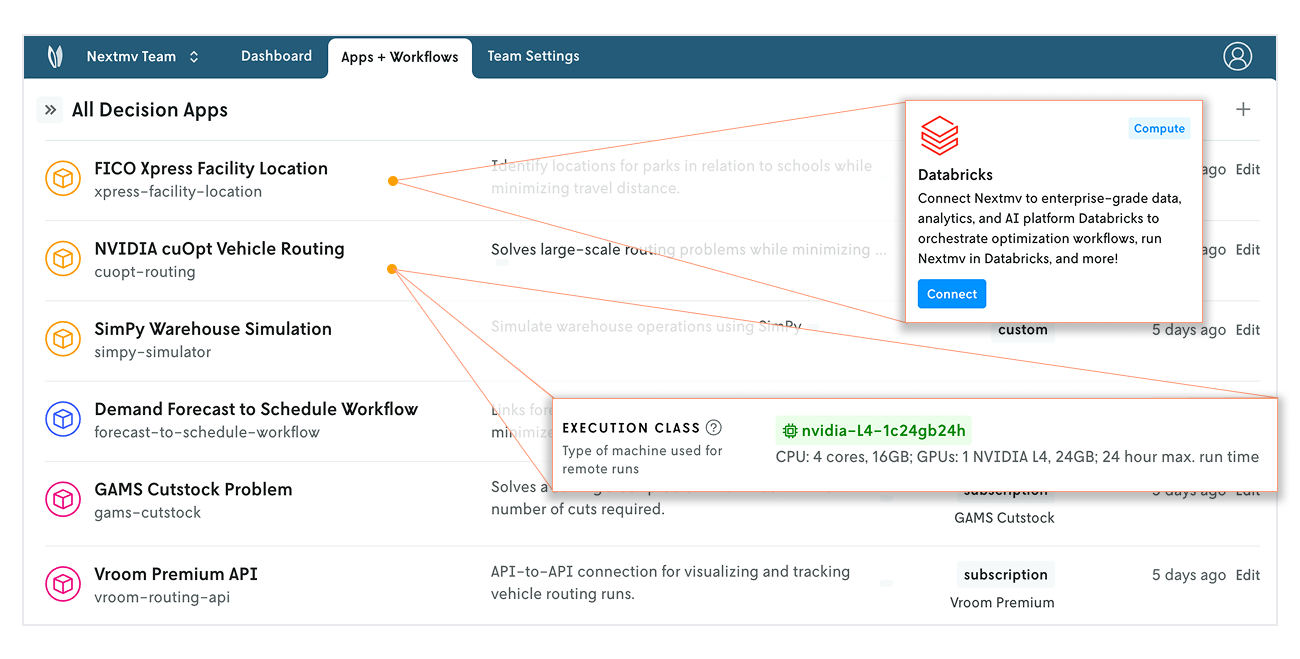This screenshot has width=1300, height=659.
Task: Open Demand Forecast to Schedule Workflow
Action: tap(256, 408)
